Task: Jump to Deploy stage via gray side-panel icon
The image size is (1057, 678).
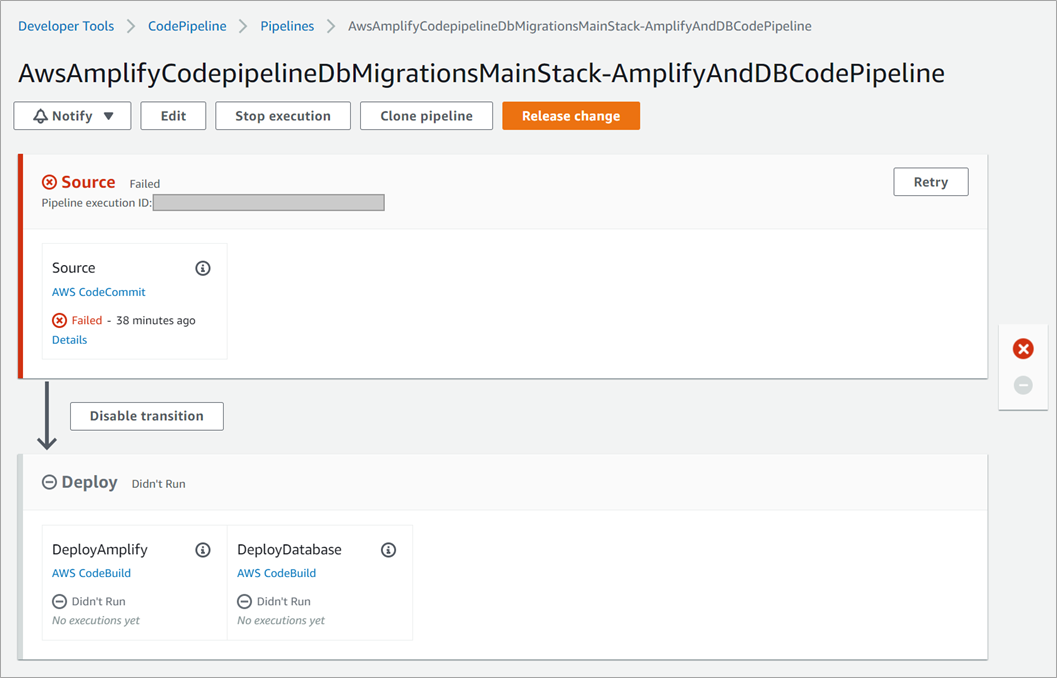Action: click(1023, 385)
